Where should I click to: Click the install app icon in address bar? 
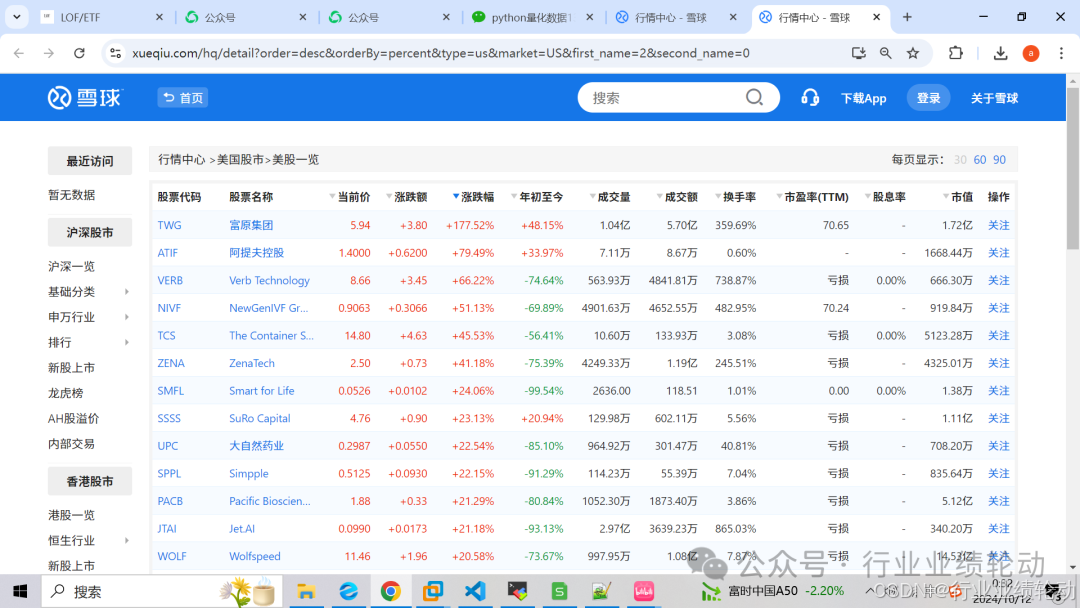click(858, 53)
